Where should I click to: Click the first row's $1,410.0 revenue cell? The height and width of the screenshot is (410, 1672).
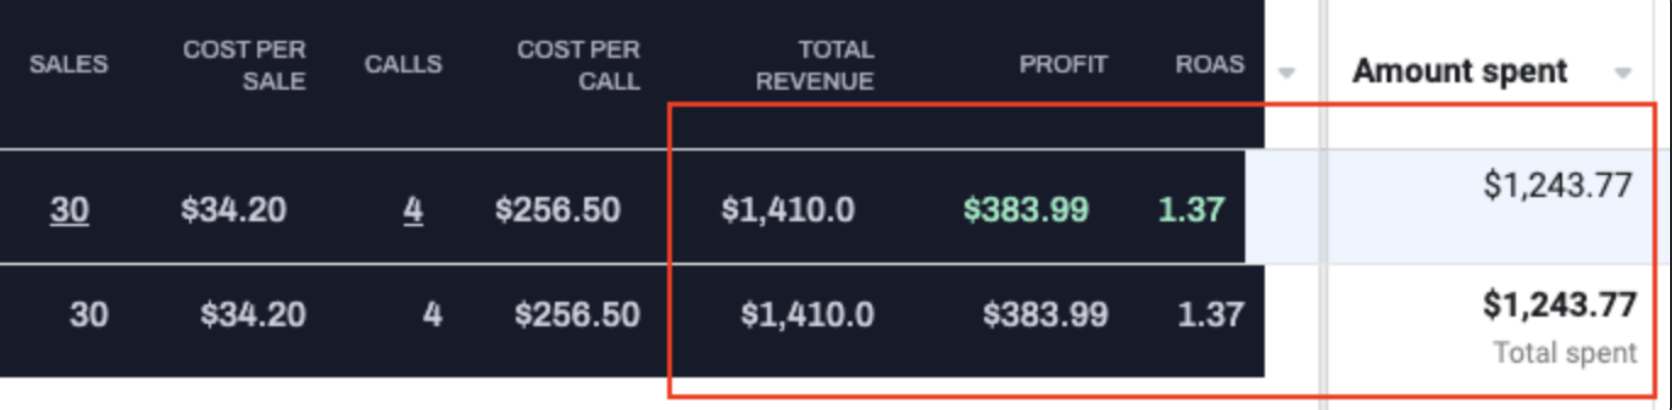(788, 210)
